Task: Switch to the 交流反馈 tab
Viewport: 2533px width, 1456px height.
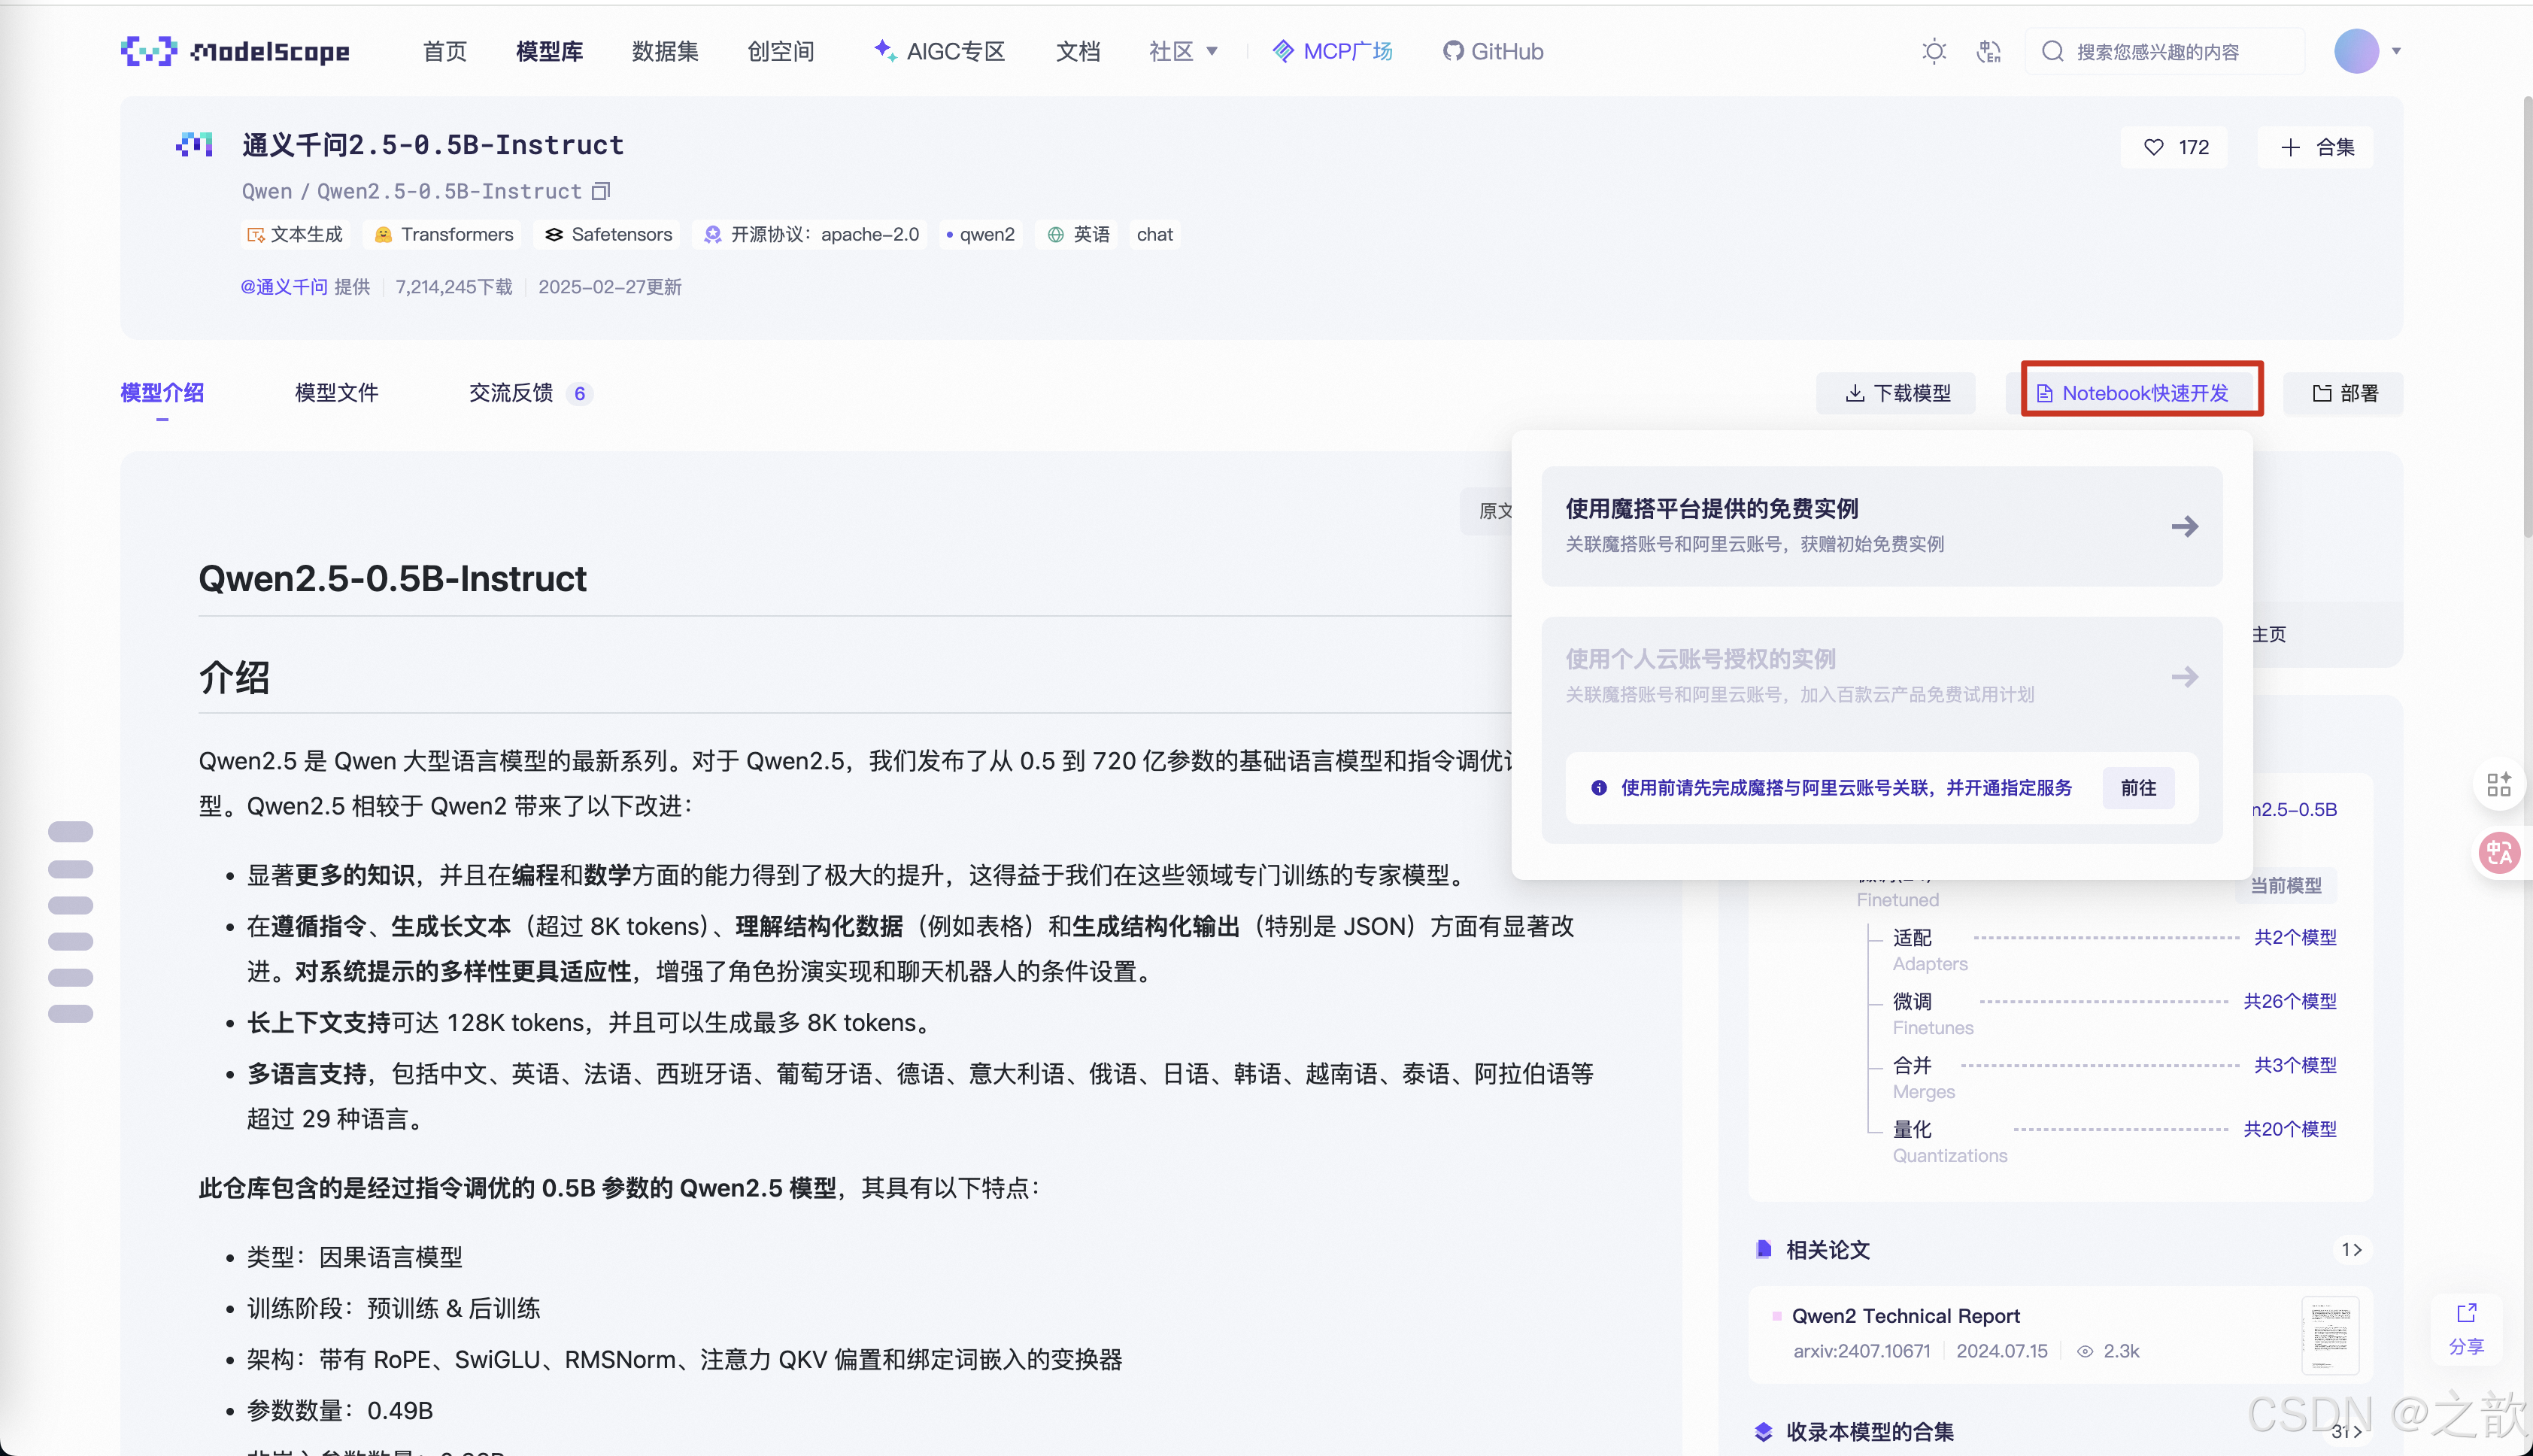Action: pos(511,393)
